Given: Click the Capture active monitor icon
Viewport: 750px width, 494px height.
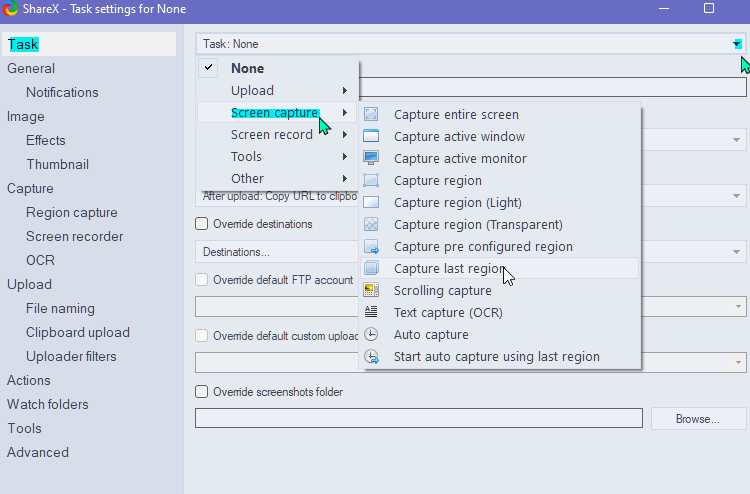Looking at the screenshot, I should pos(371,158).
